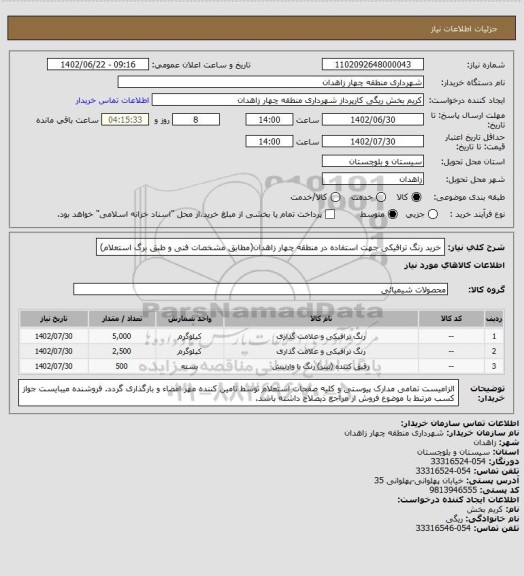Select row 2 quantity 2,500
The height and width of the screenshot is (576, 524).
[x=122, y=351]
